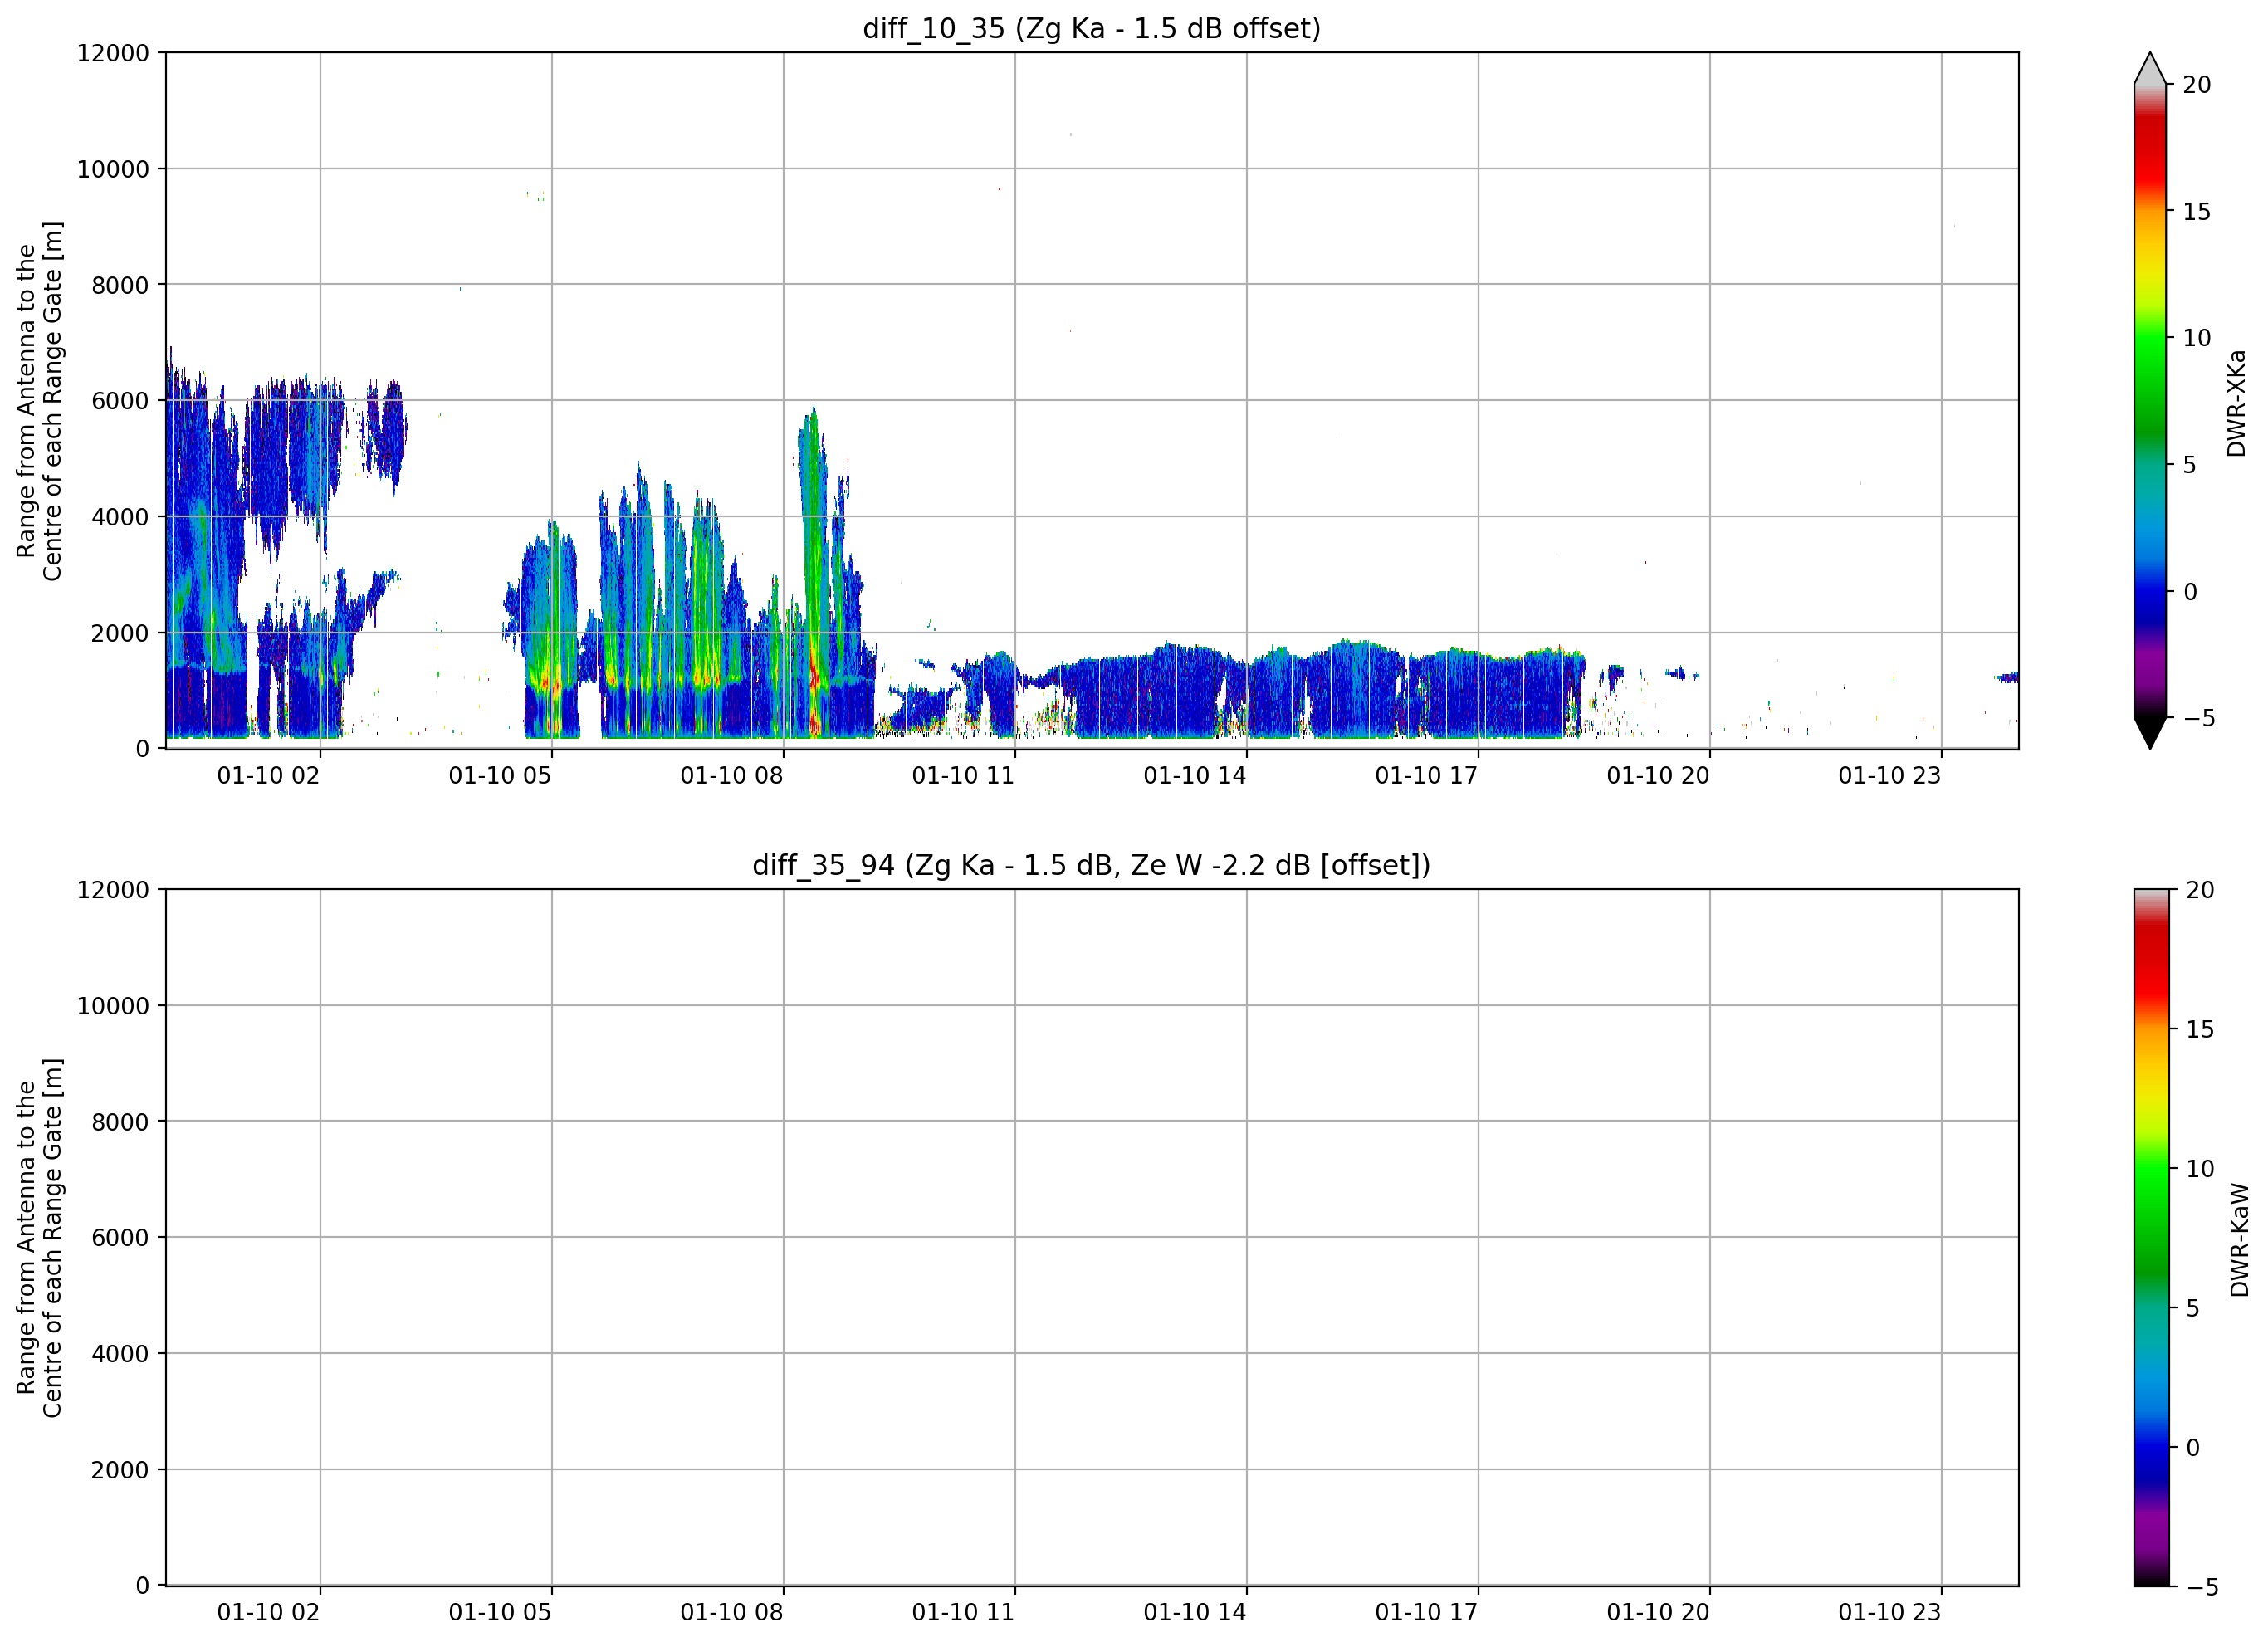Select the DWR-XKa colorbar label
The width and height of the screenshot is (2268, 1642).
[2237, 403]
